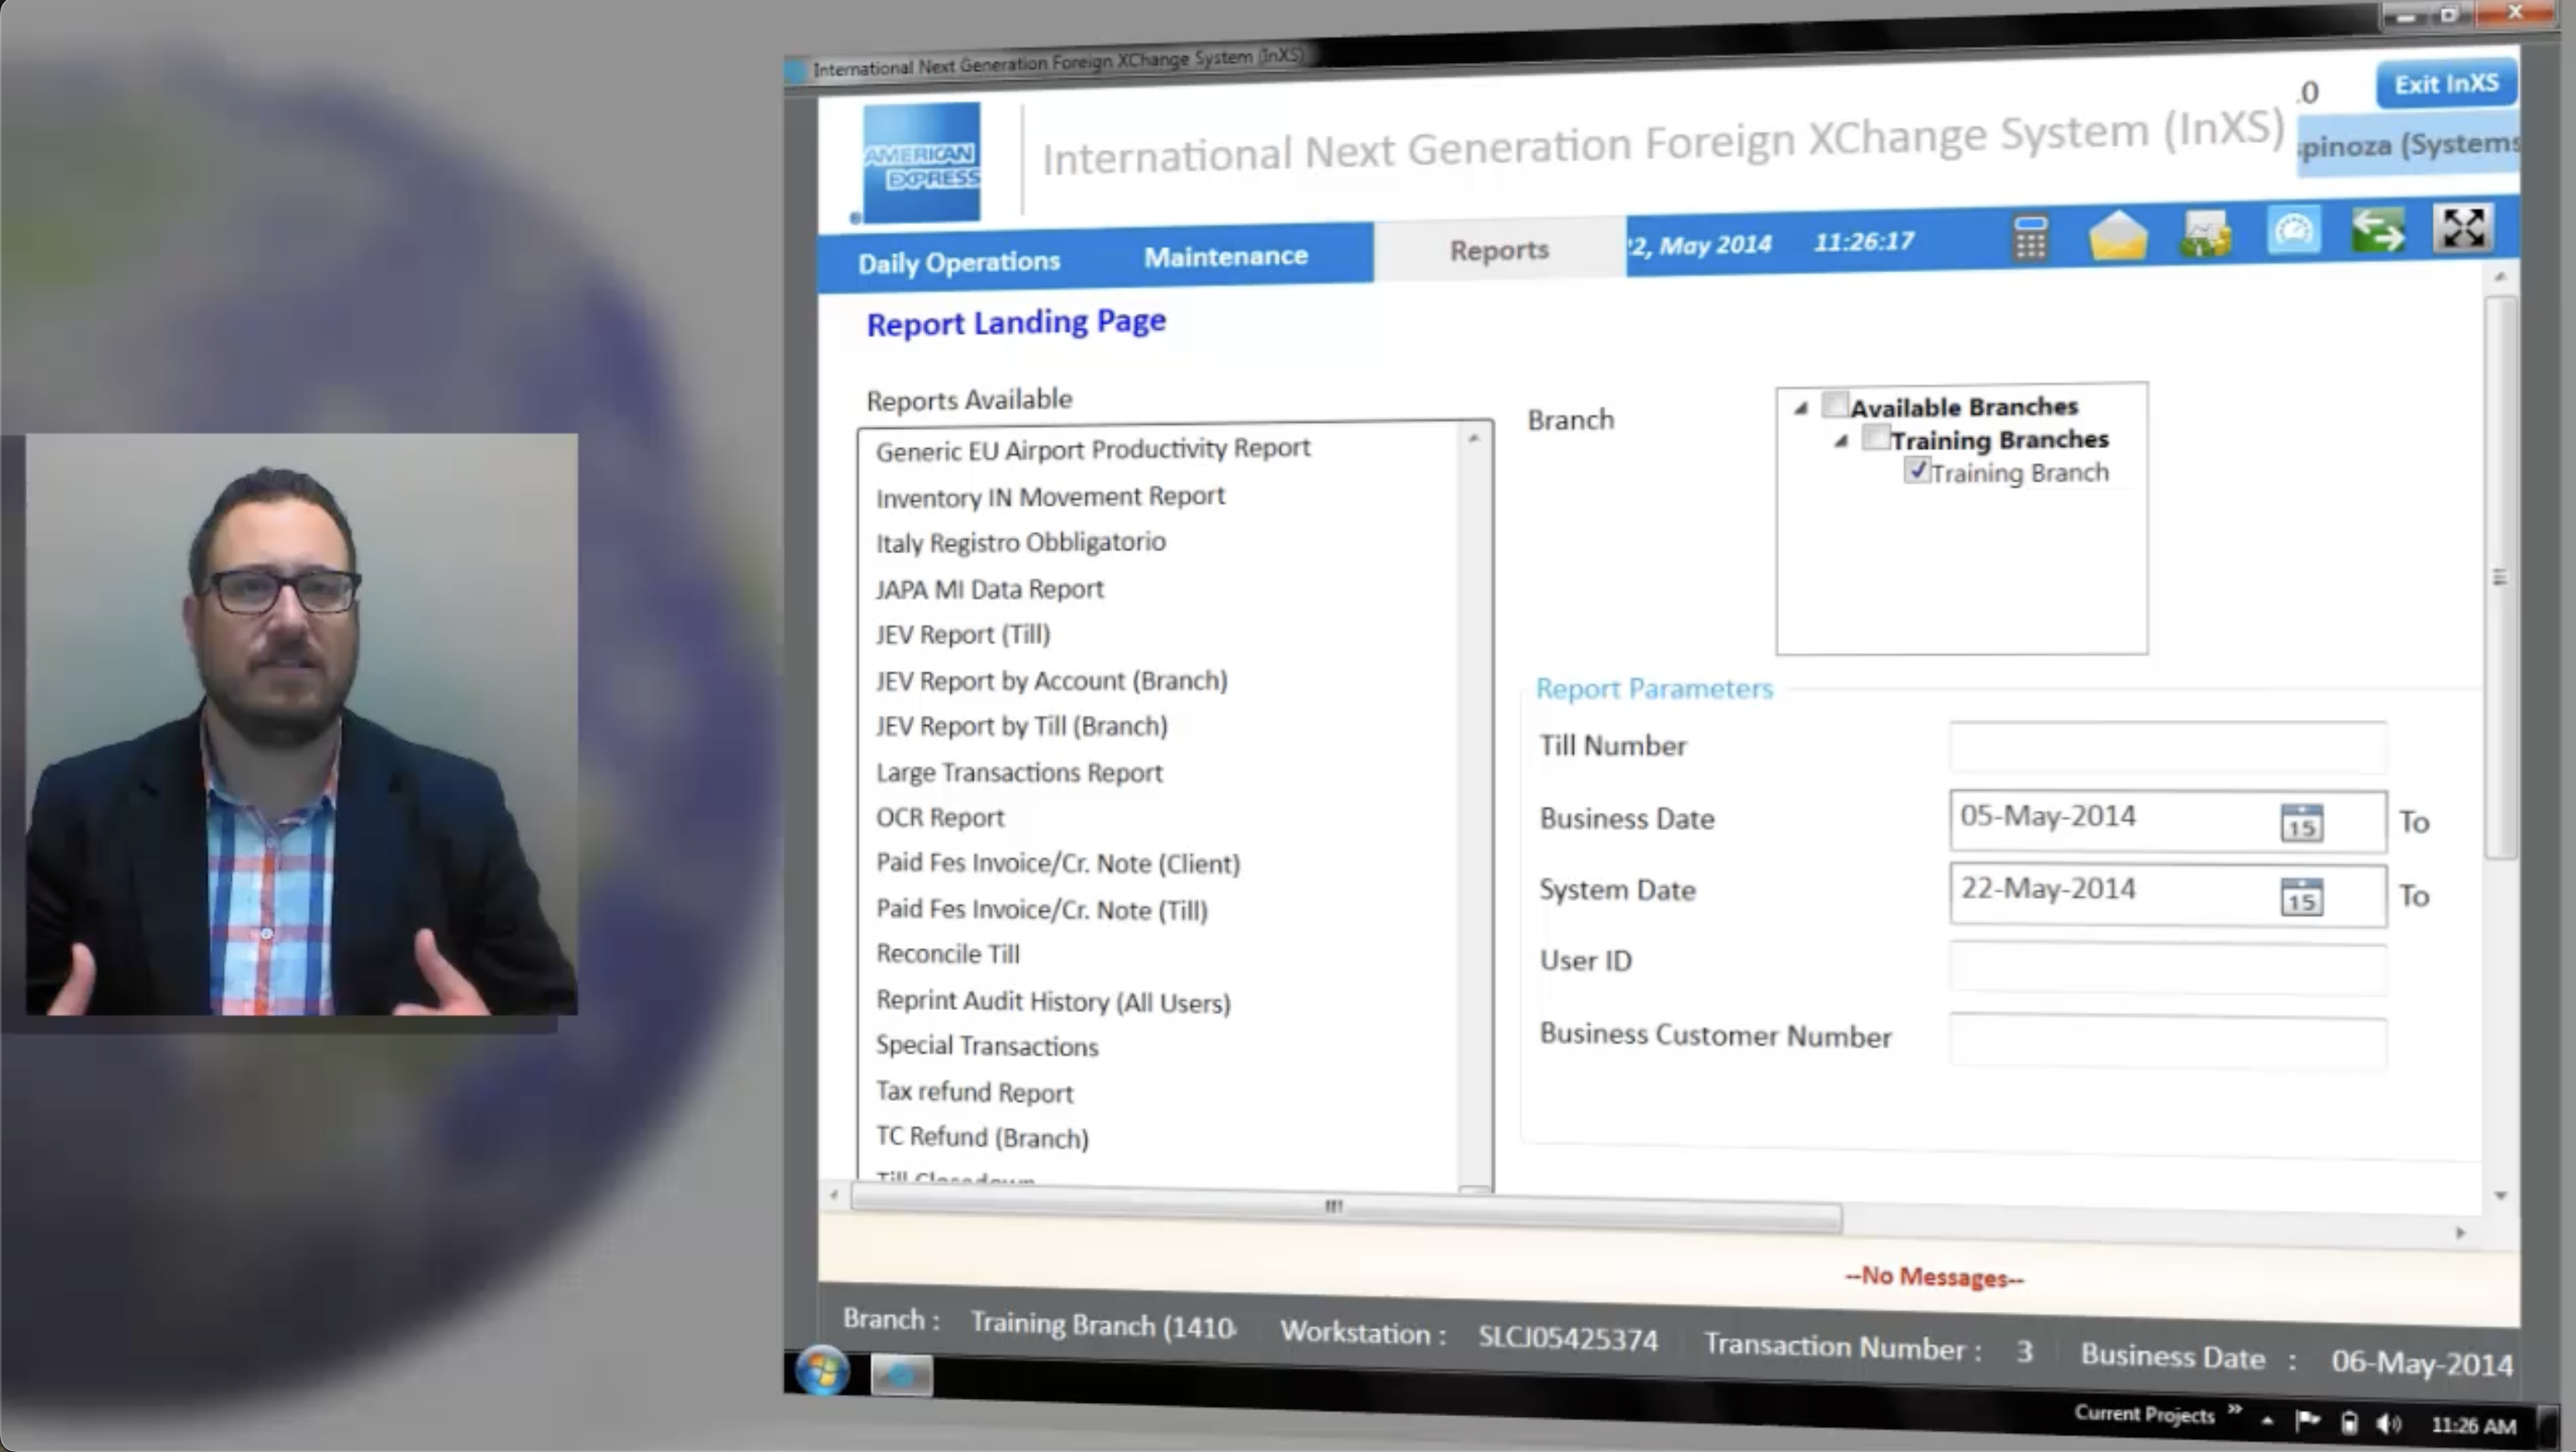Screen dimensions: 2576x1452
Task: Open the calculator icon in toolbar
Action: coord(2029,238)
